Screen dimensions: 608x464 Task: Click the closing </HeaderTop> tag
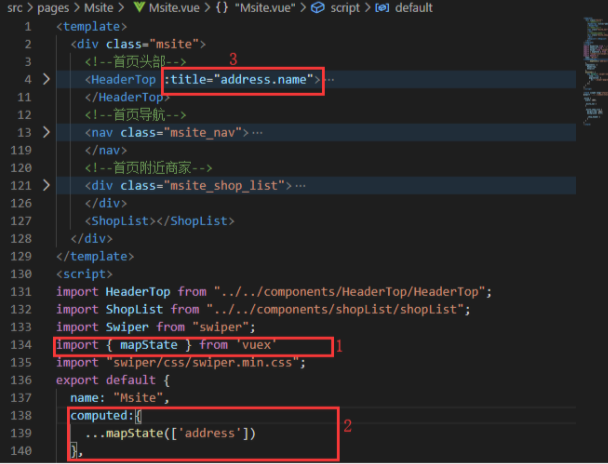pyautogui.click(x=127, y=97)
